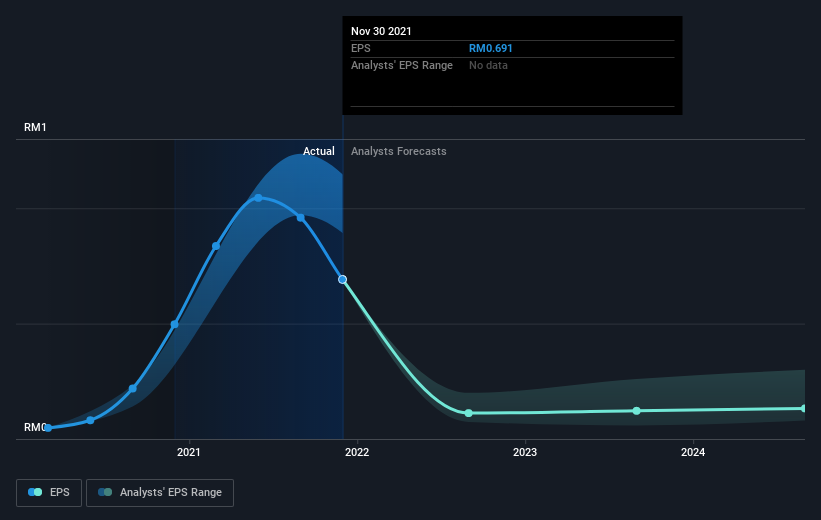Click the RM0.691 EPS value in tooltip
Screen dimensions: 821x520
point(491,48)
